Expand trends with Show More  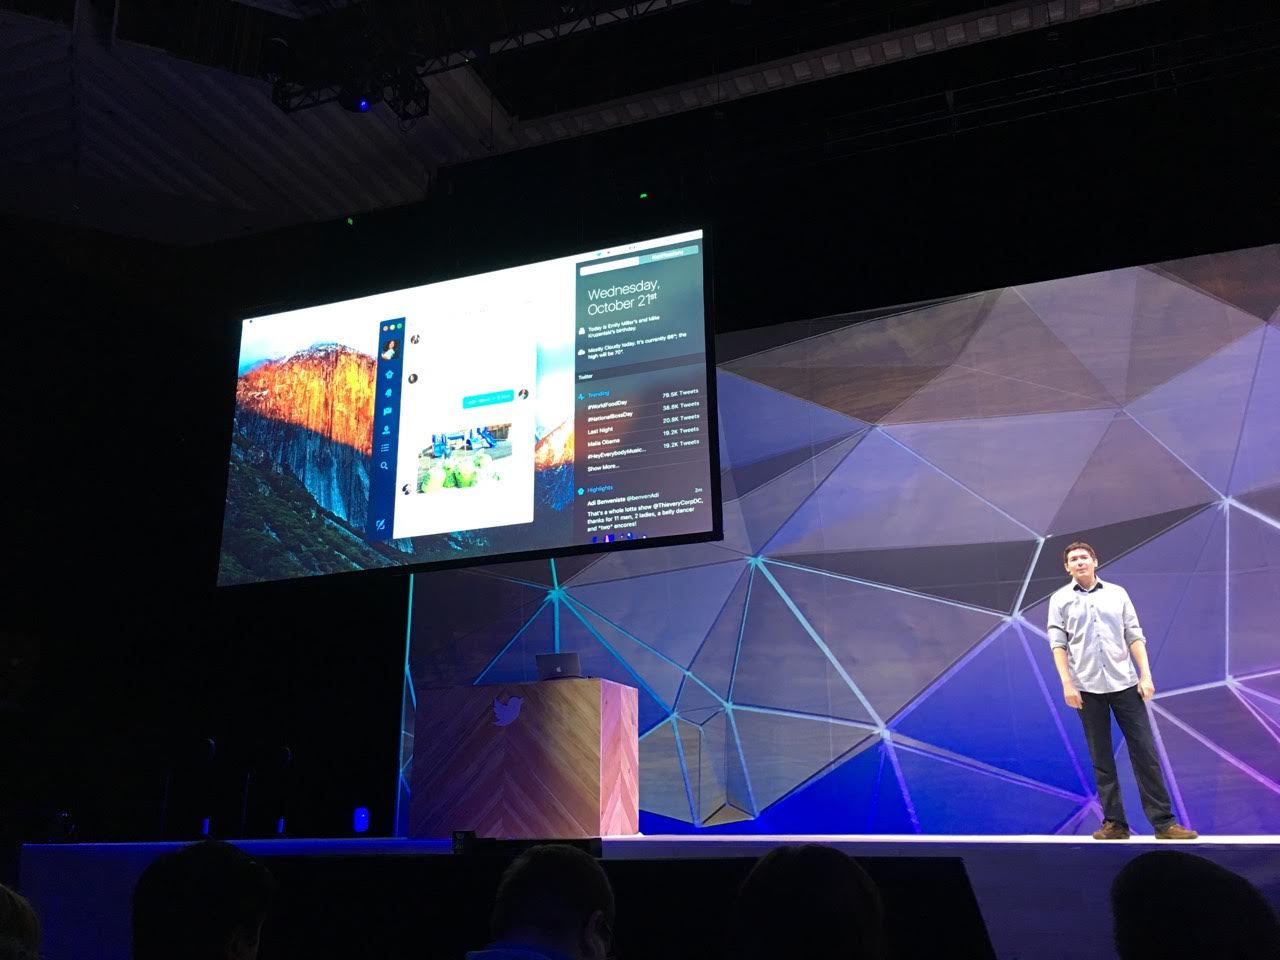[603, 467]
